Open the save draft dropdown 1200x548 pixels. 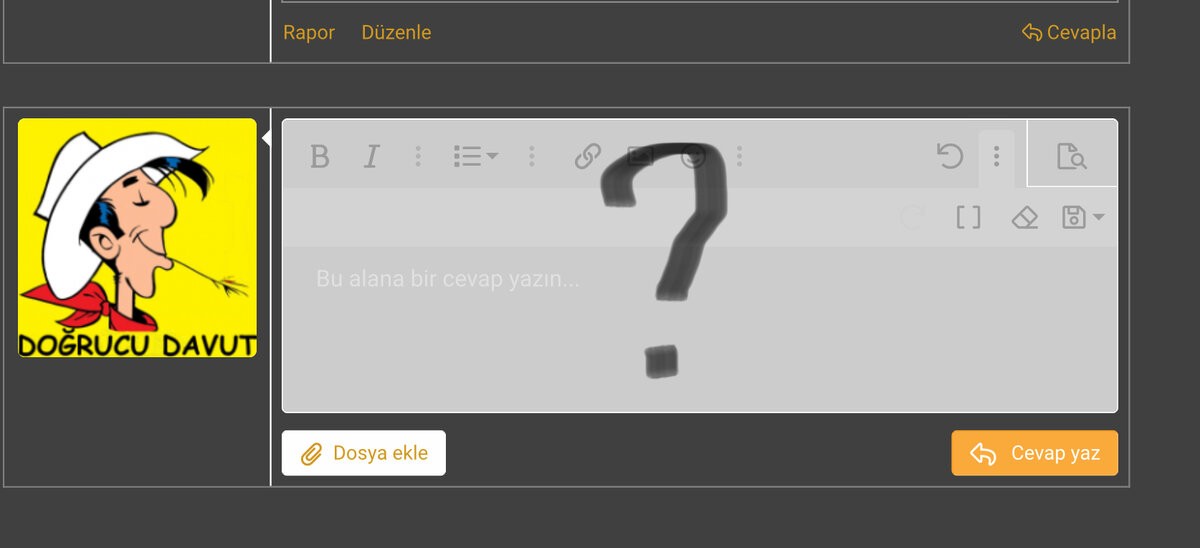(1082, 217)
